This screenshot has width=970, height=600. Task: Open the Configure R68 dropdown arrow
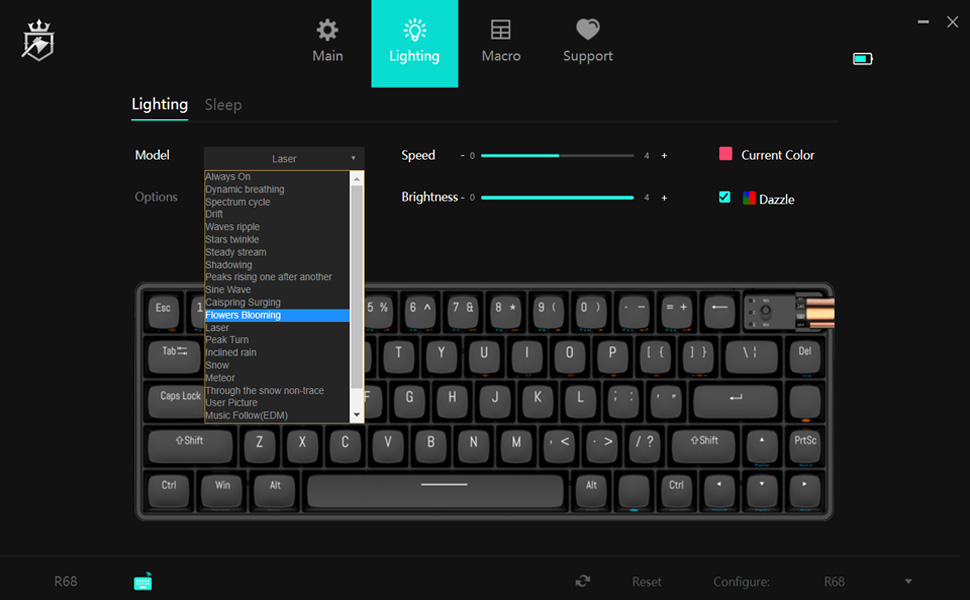[908, 581]
